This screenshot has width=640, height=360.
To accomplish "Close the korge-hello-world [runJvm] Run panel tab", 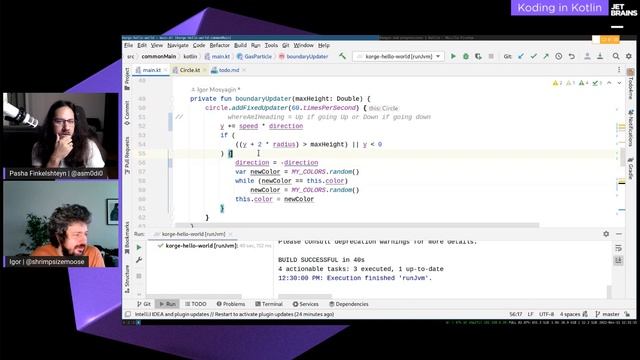I will (x=231, y=234).
